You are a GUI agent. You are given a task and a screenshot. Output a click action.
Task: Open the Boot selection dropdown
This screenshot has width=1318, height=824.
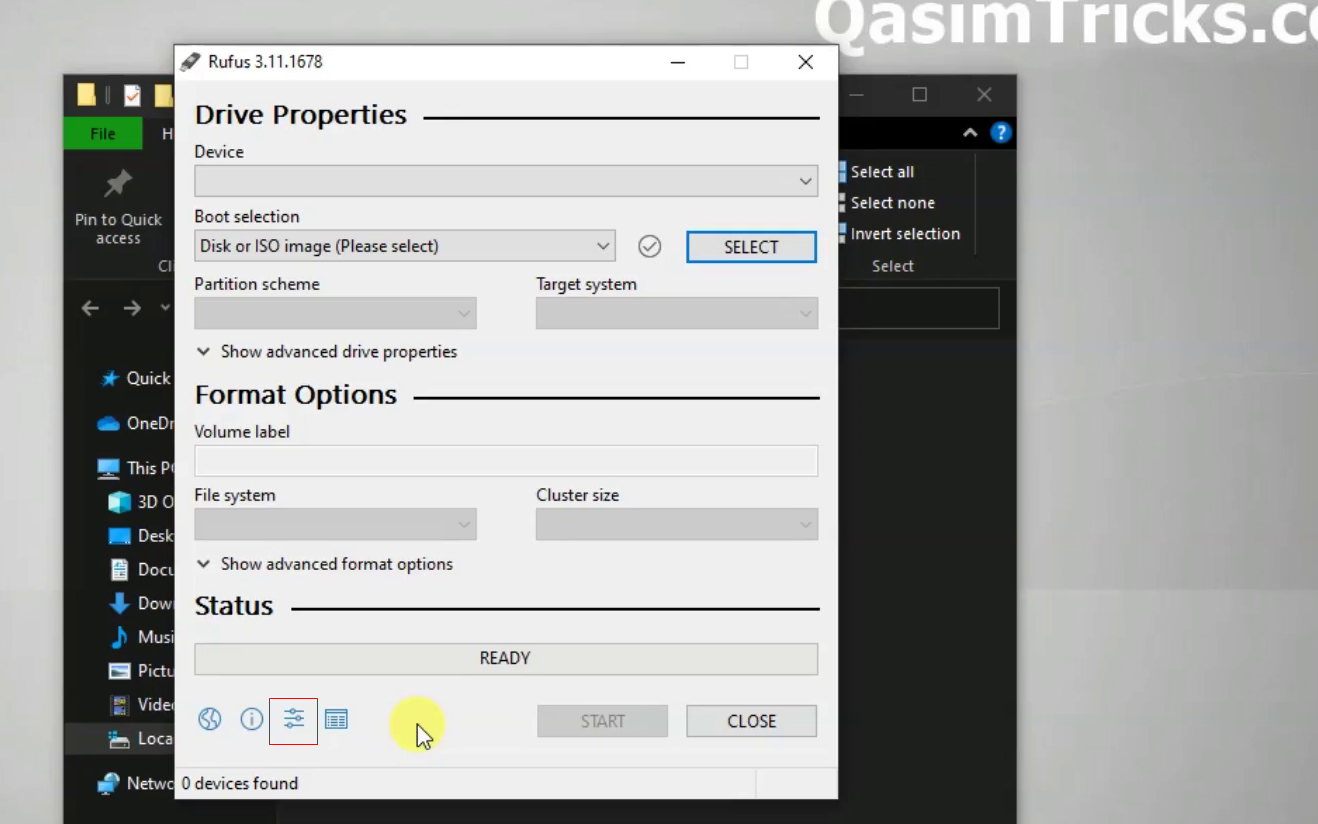click(x=404, y=246)
